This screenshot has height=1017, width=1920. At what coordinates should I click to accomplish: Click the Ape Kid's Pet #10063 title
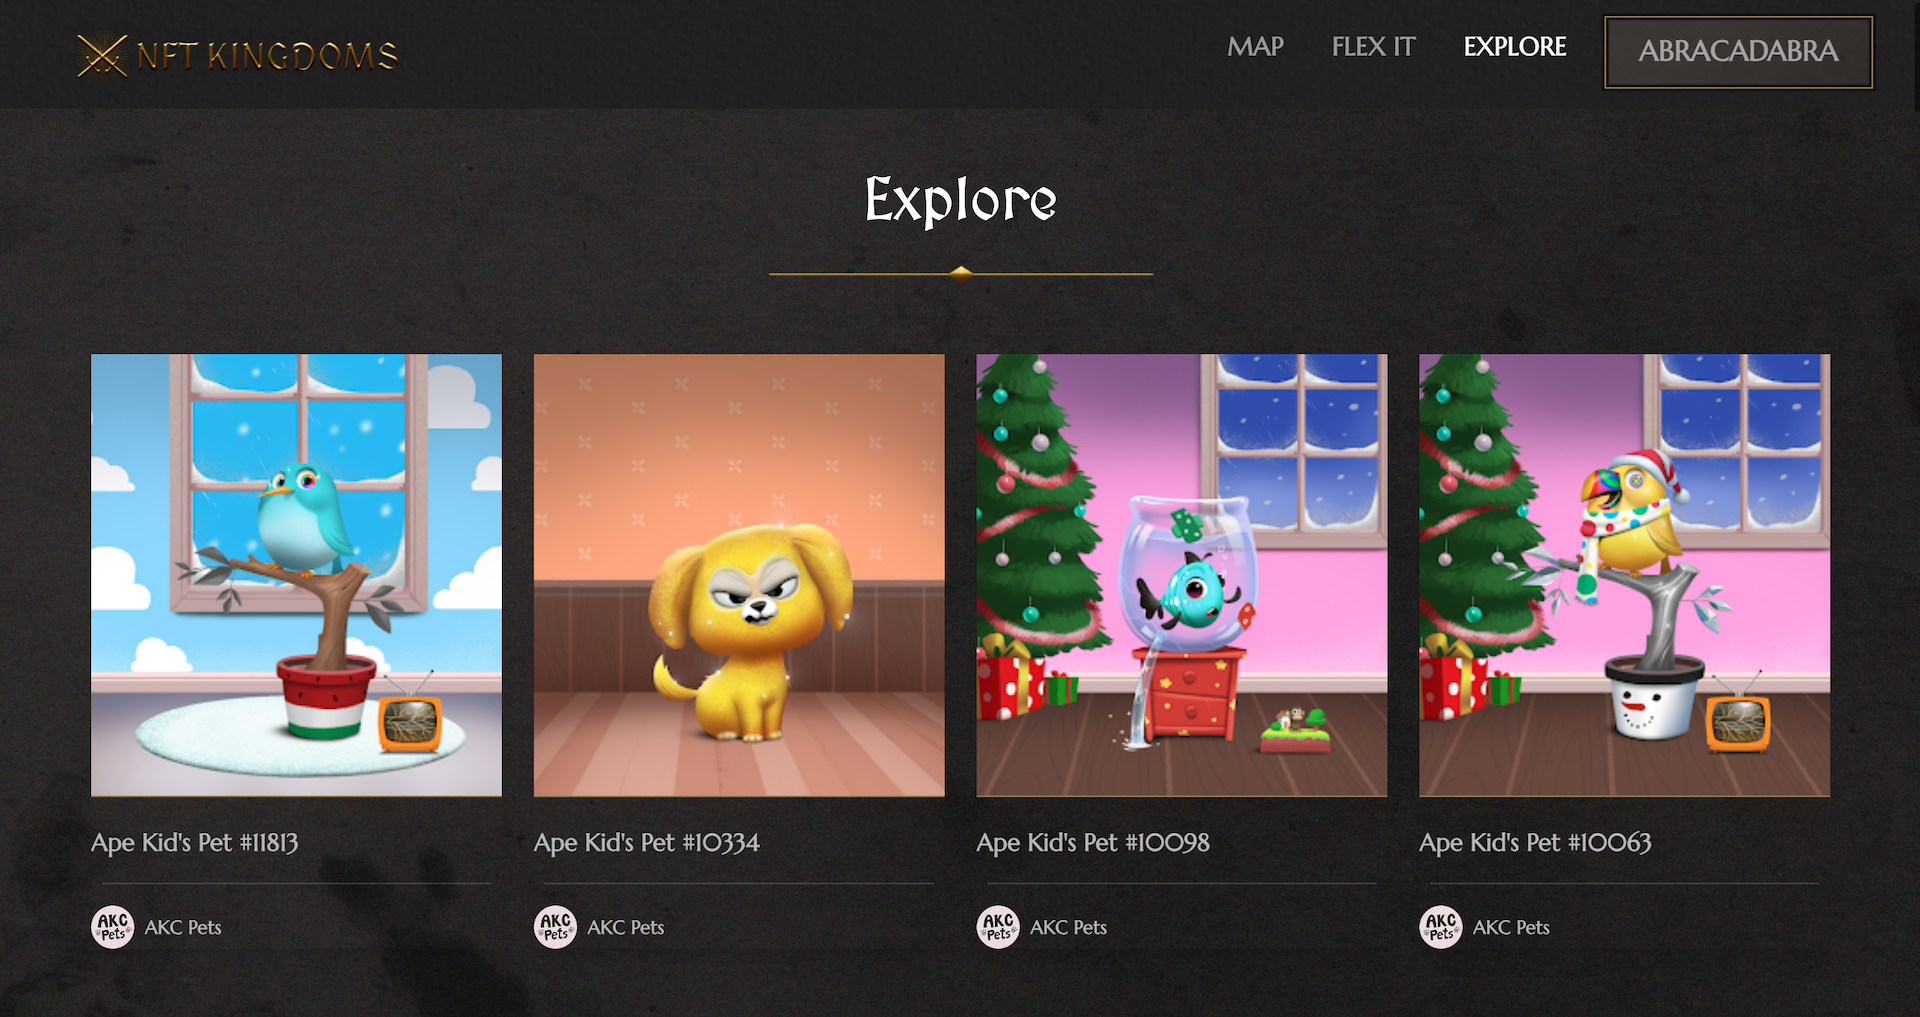coord(1535,843)
